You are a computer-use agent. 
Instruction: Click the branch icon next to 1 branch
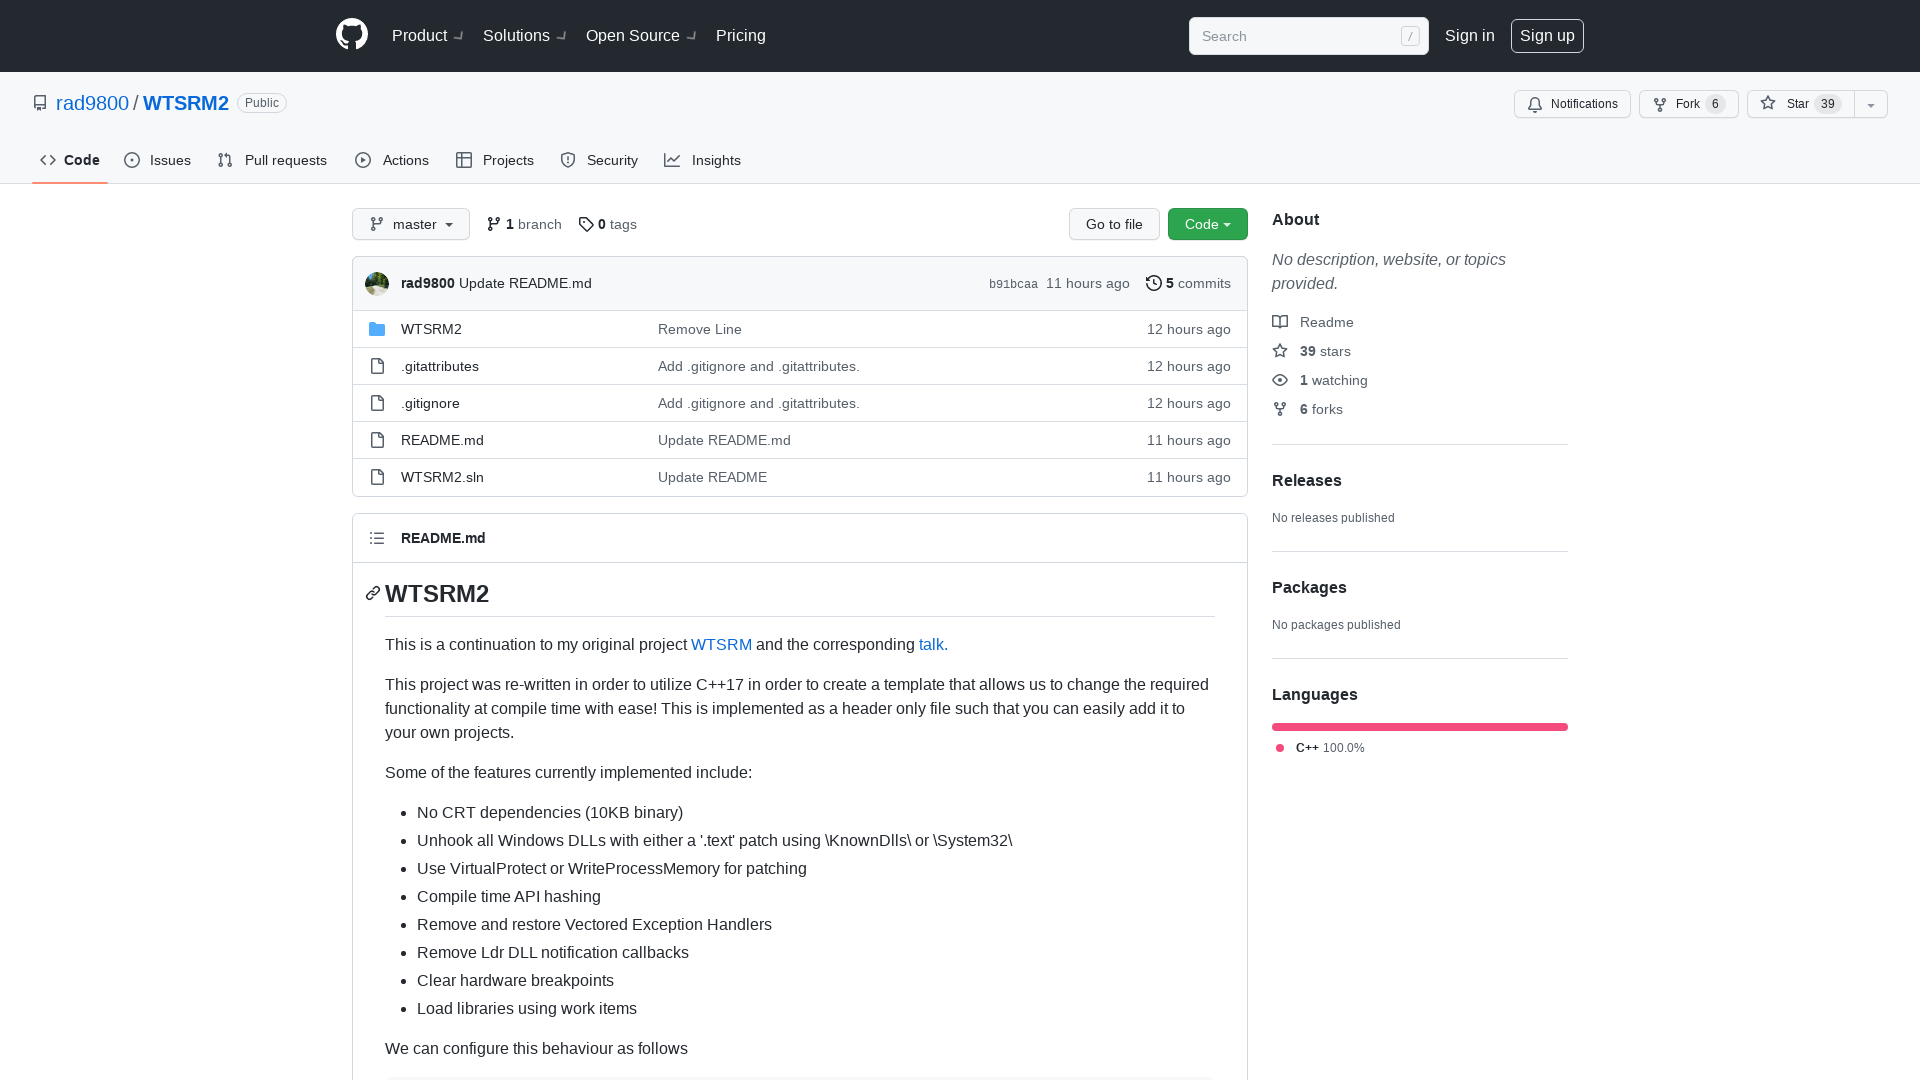coord(494,224)
